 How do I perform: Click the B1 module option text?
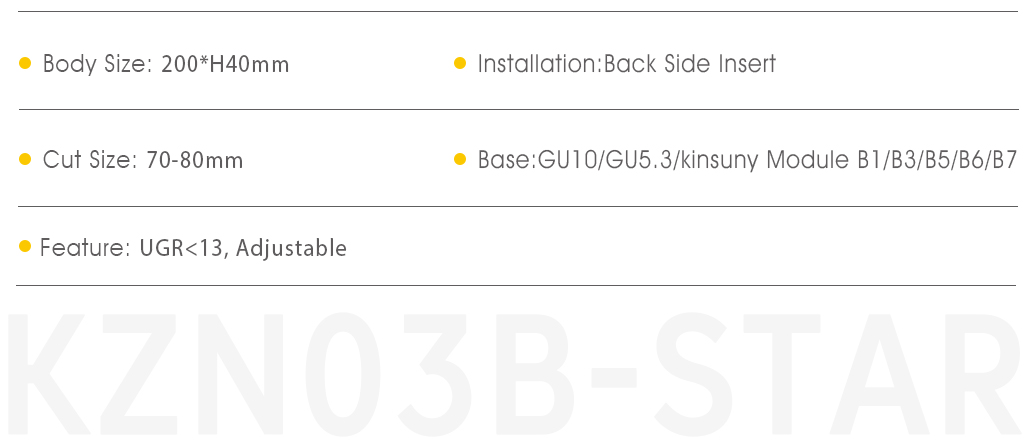coord(870,160)
